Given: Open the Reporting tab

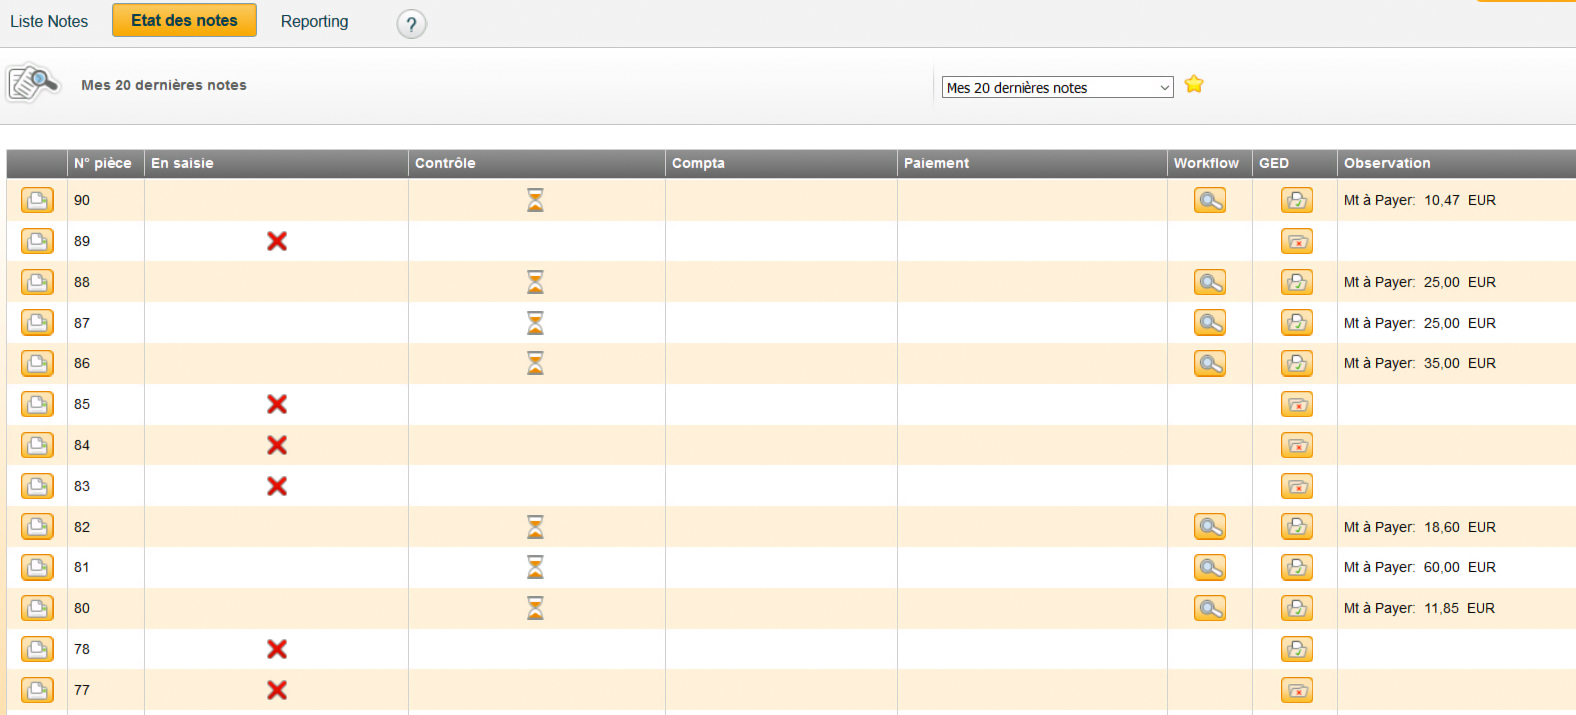Looking at the screenshot, I should click(314, 21).
